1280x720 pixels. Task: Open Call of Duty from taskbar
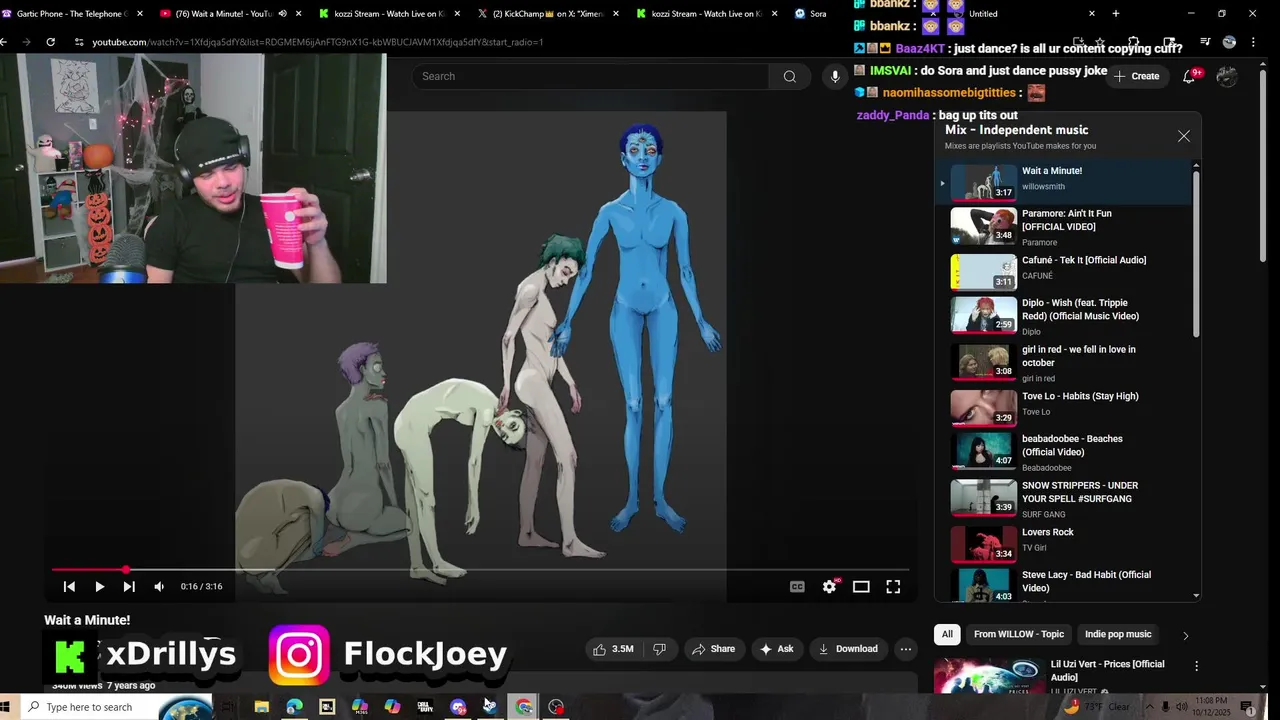(x=425, y=707)
